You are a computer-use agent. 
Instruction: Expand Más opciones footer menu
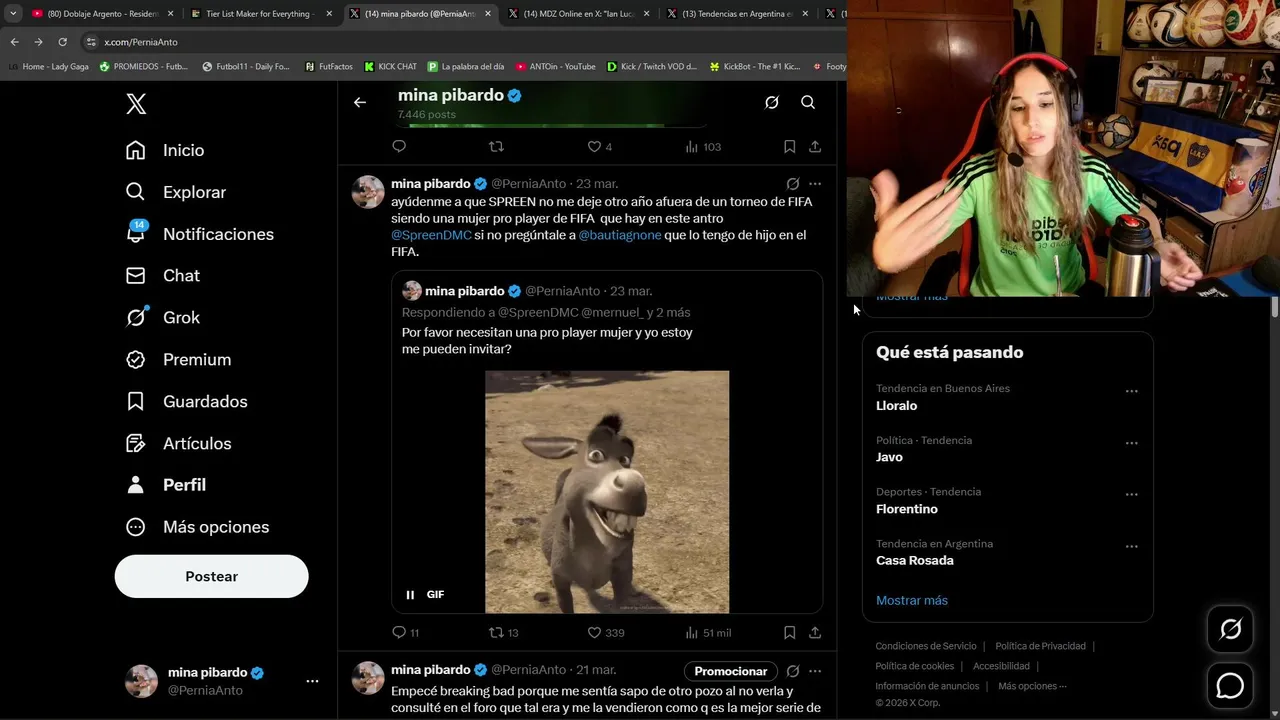[1032, 686]
